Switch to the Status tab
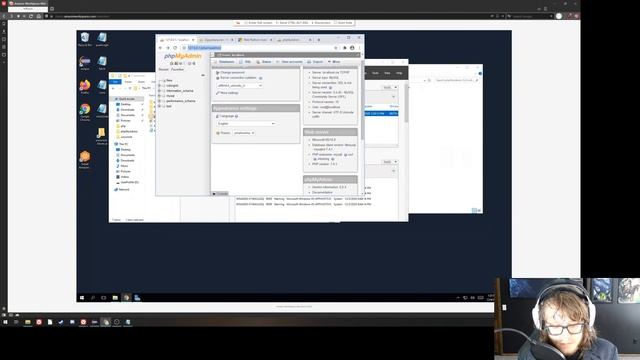Screen dimensions: 640x360 264,62
